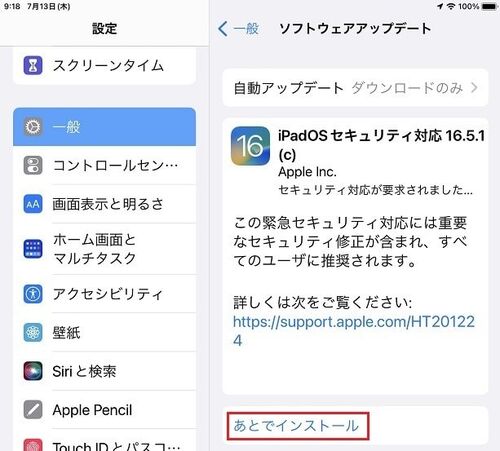Tap the Control Center switches icon
This screenshot has height=451, width=500.
tap(33, 165)
